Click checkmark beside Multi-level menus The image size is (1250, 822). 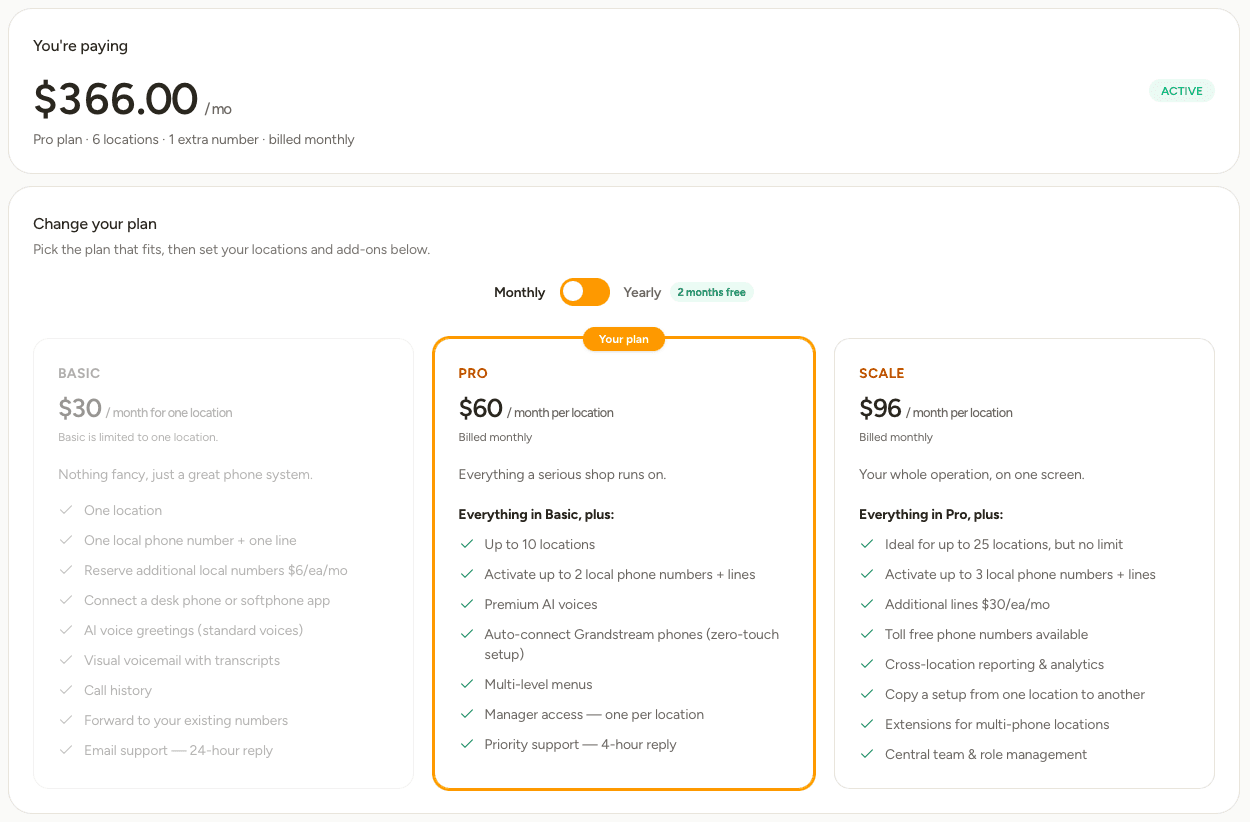tap(466, 684)
